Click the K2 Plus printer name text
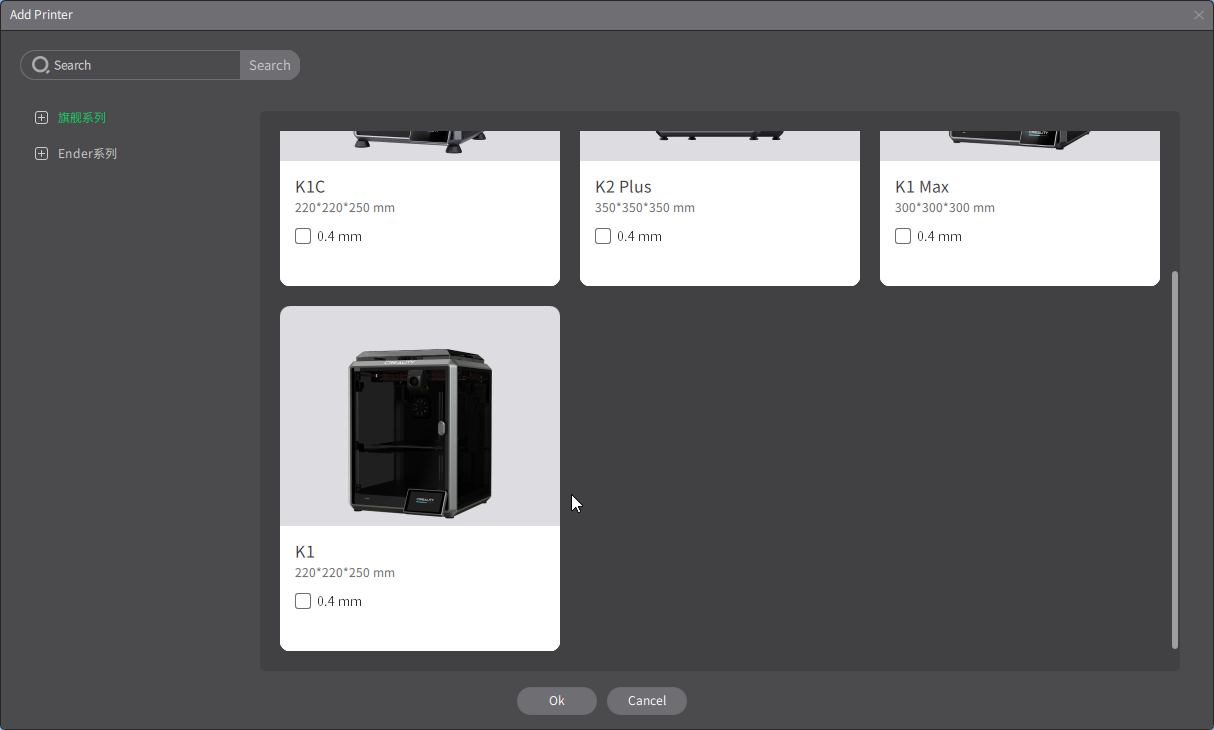The height and width of the screenshot is (730, 1214). coord(623,187)
